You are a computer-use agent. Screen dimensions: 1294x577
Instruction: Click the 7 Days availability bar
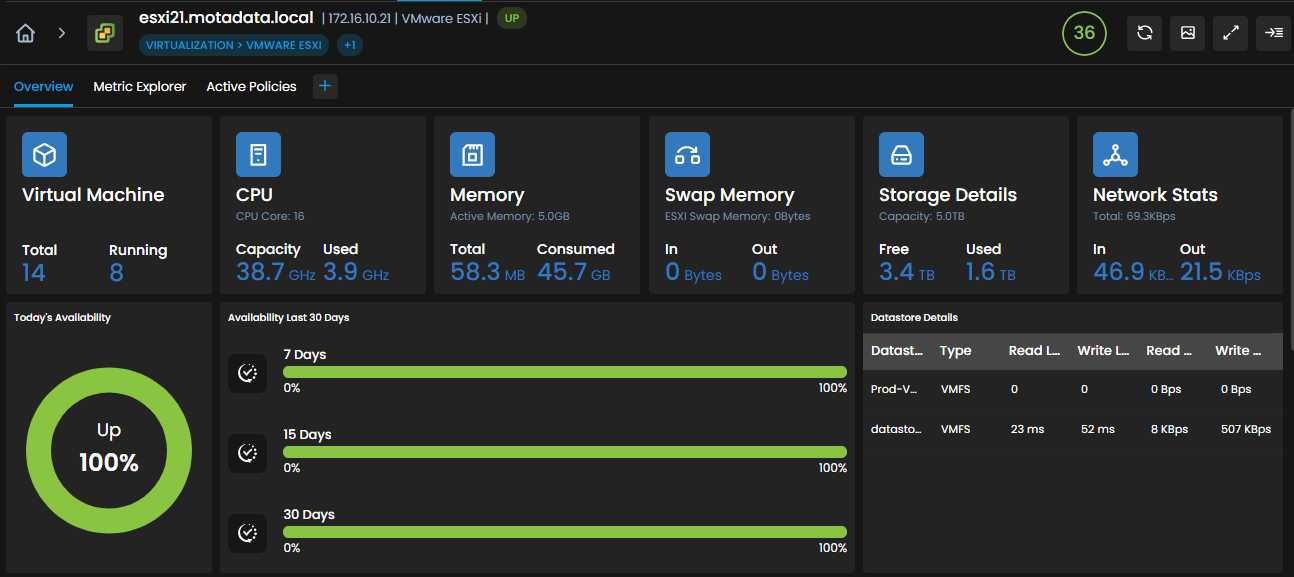pyautogui.click(x=565, y=372)
